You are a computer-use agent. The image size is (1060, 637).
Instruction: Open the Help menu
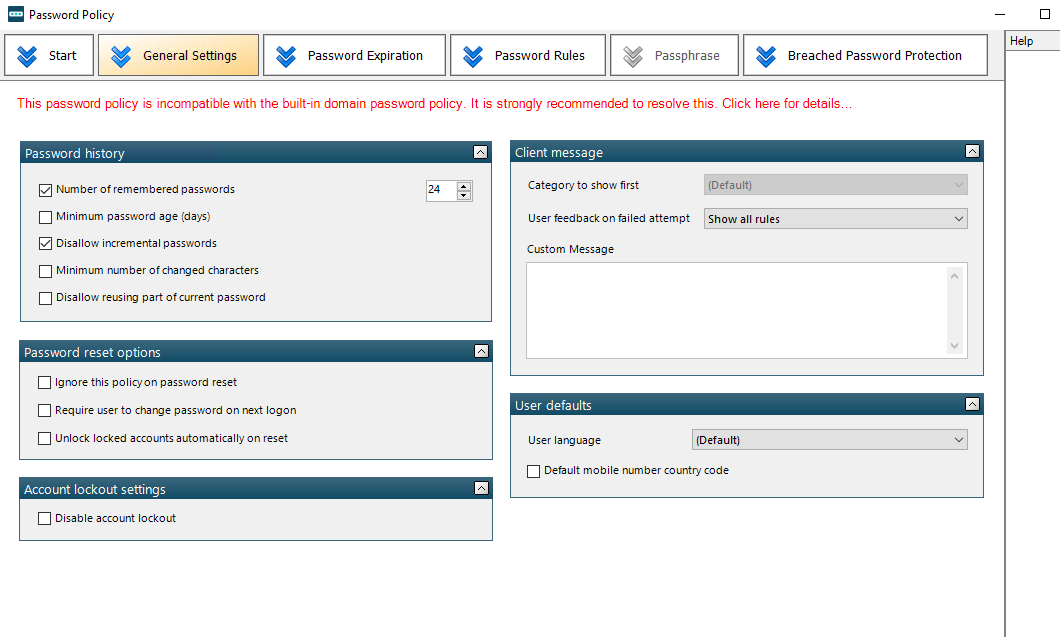(x=1021, y=41)
